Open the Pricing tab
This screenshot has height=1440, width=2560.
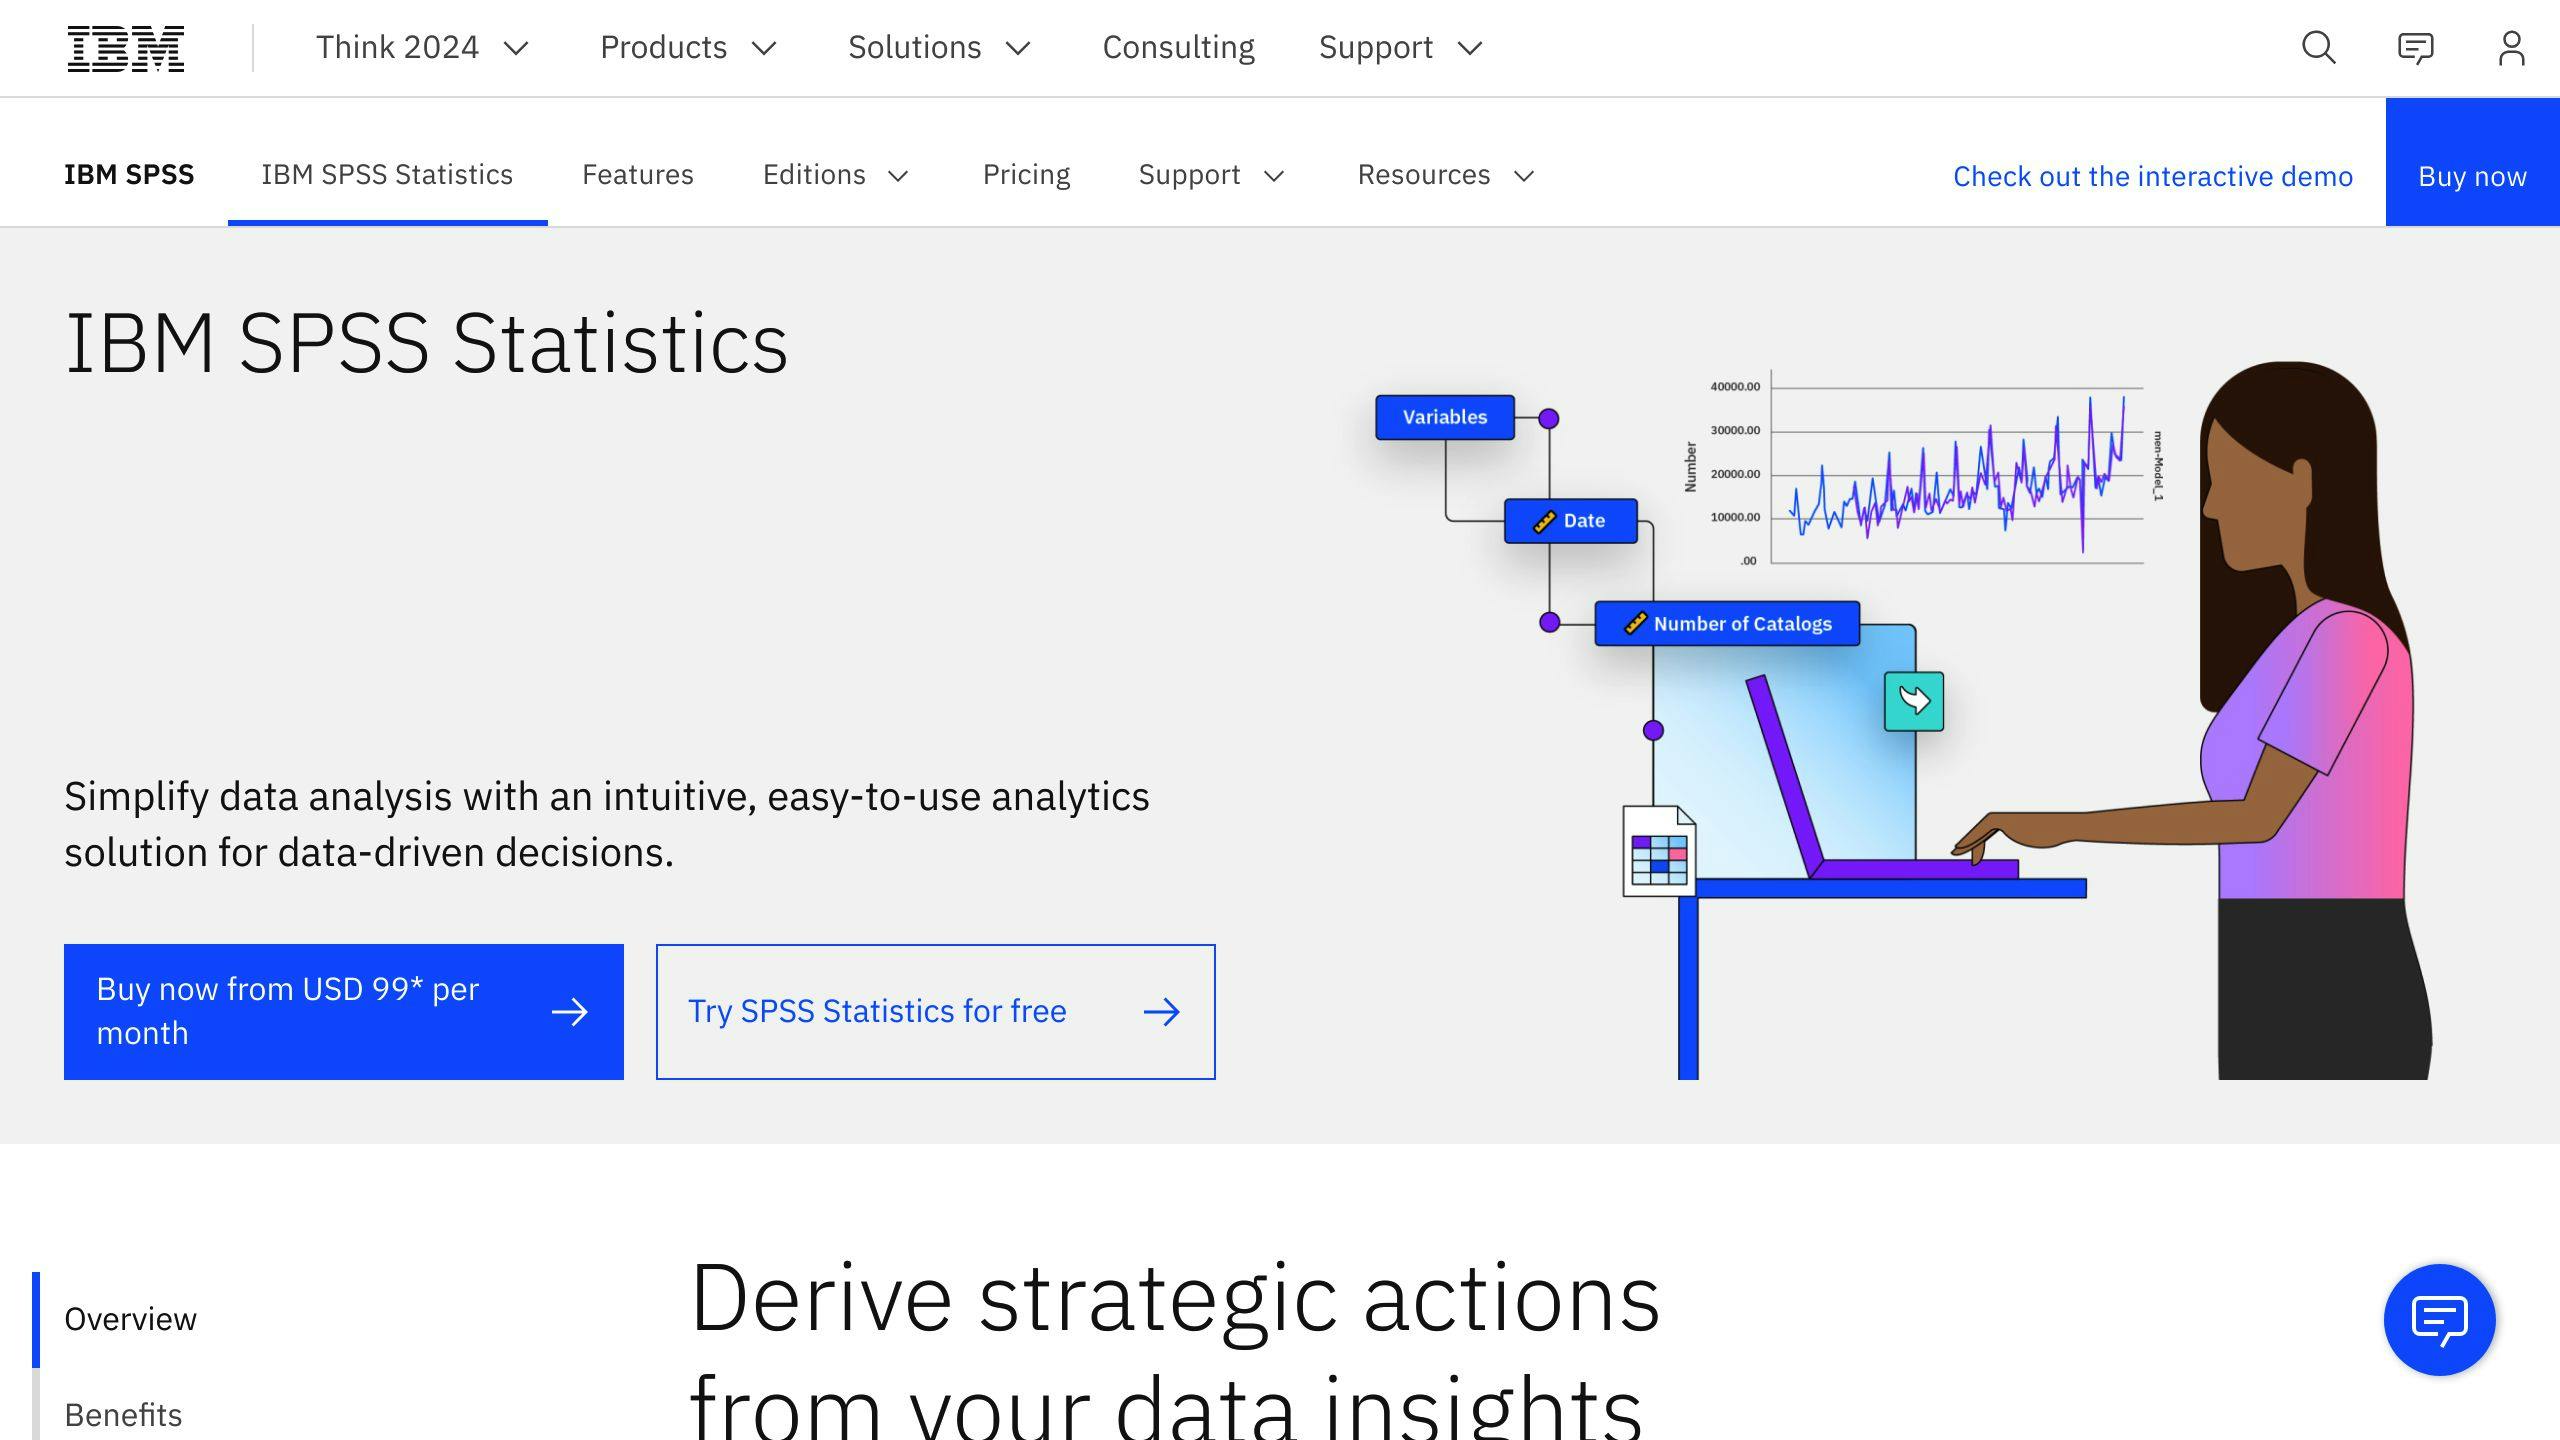1026,175
